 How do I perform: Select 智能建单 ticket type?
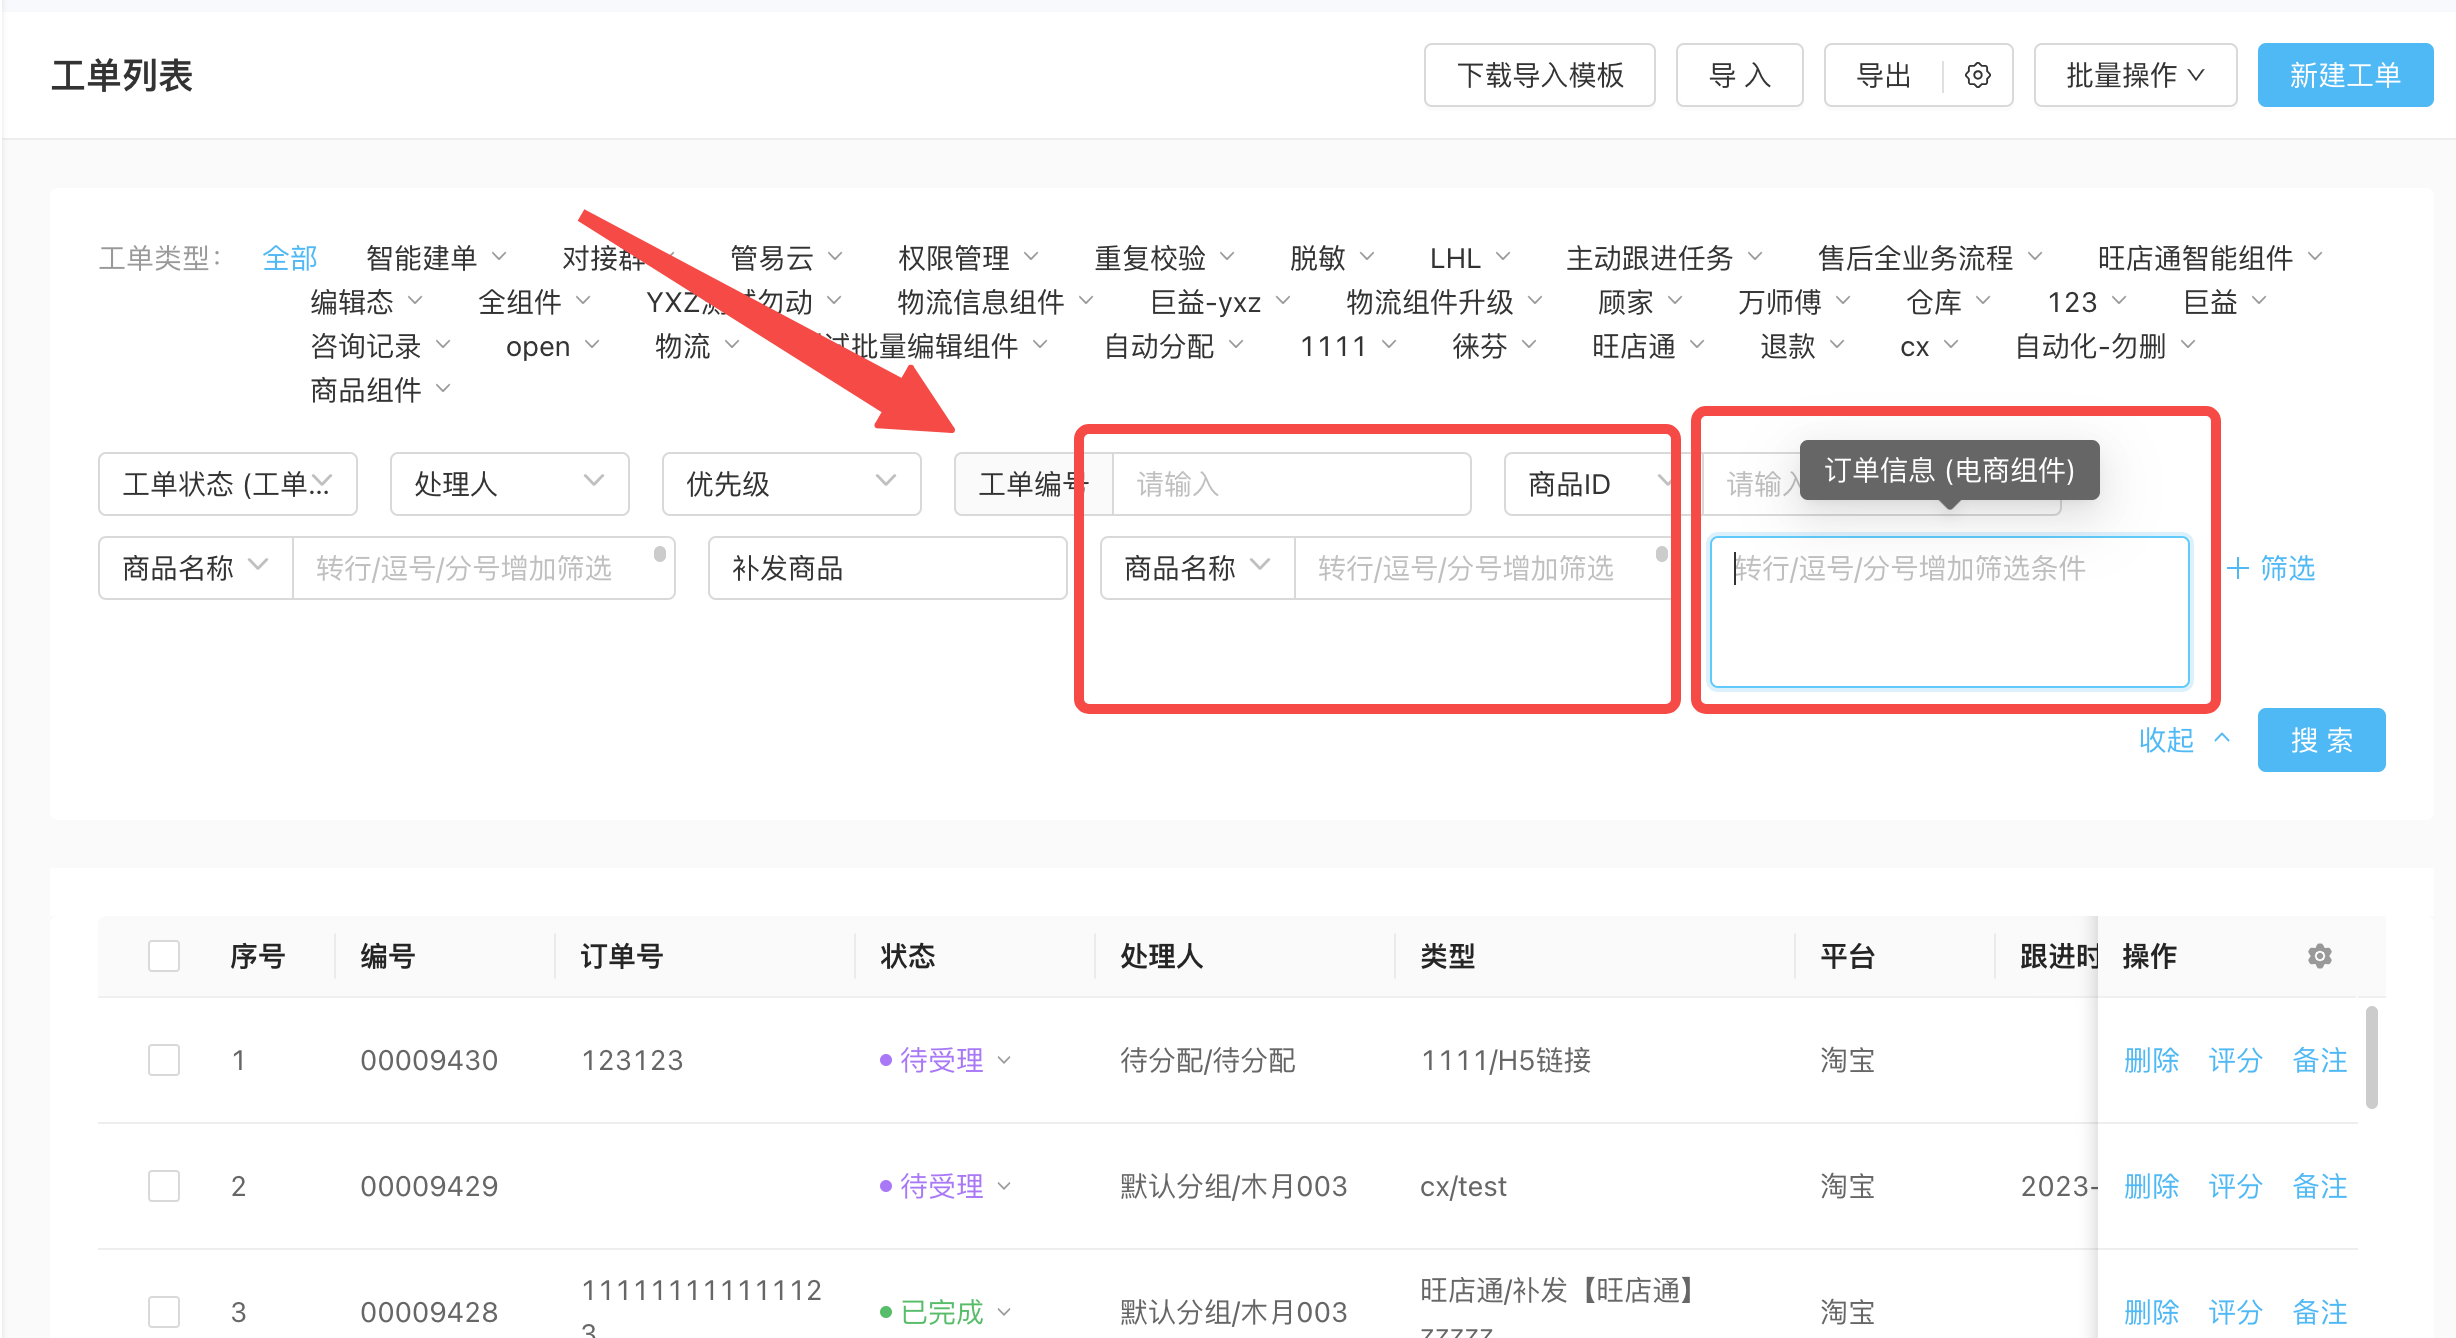pyautogui.click(x=436, y=258)
